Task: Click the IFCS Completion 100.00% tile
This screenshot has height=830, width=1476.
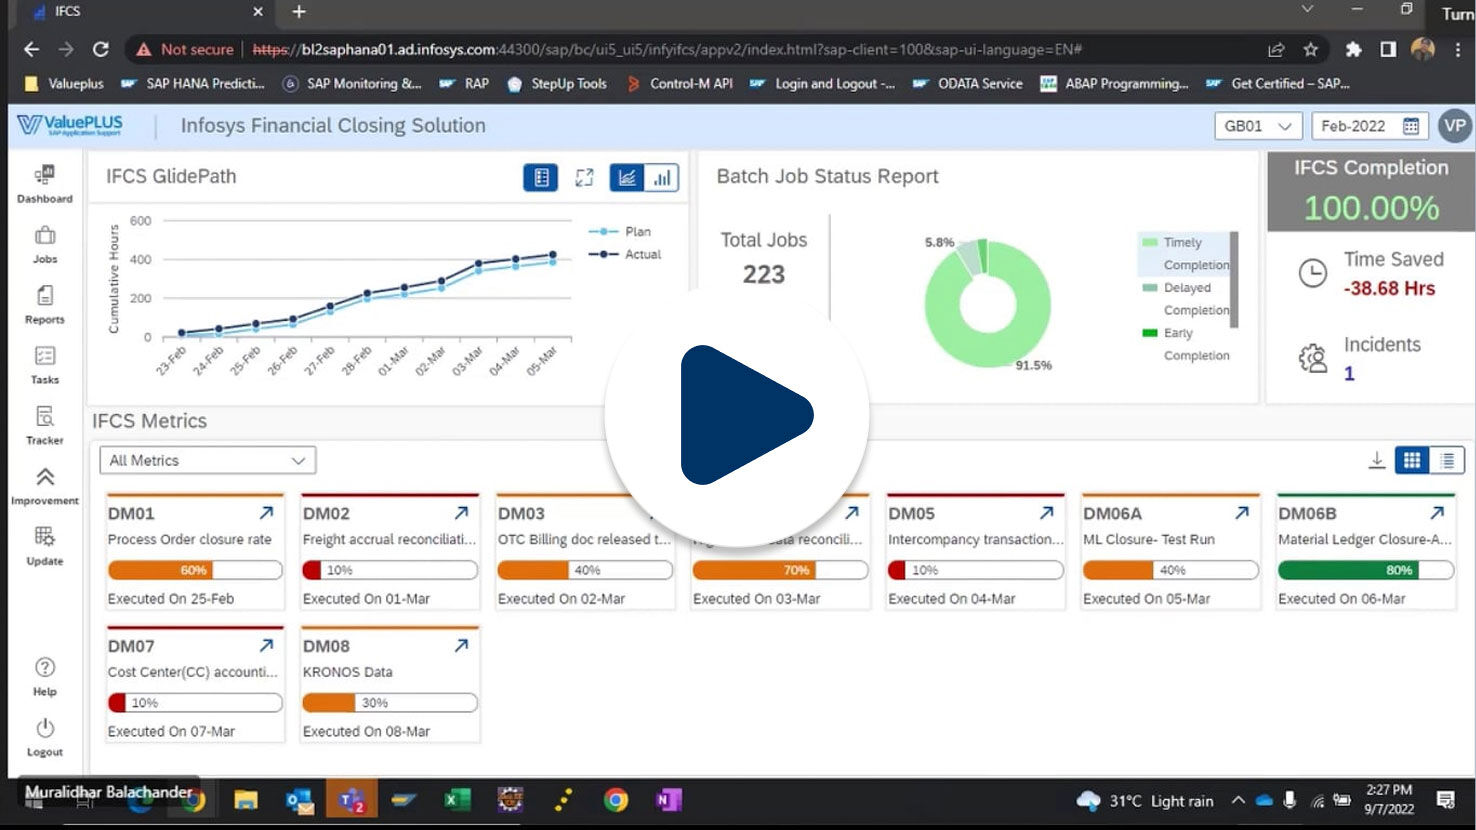Action: point(1371,191)
